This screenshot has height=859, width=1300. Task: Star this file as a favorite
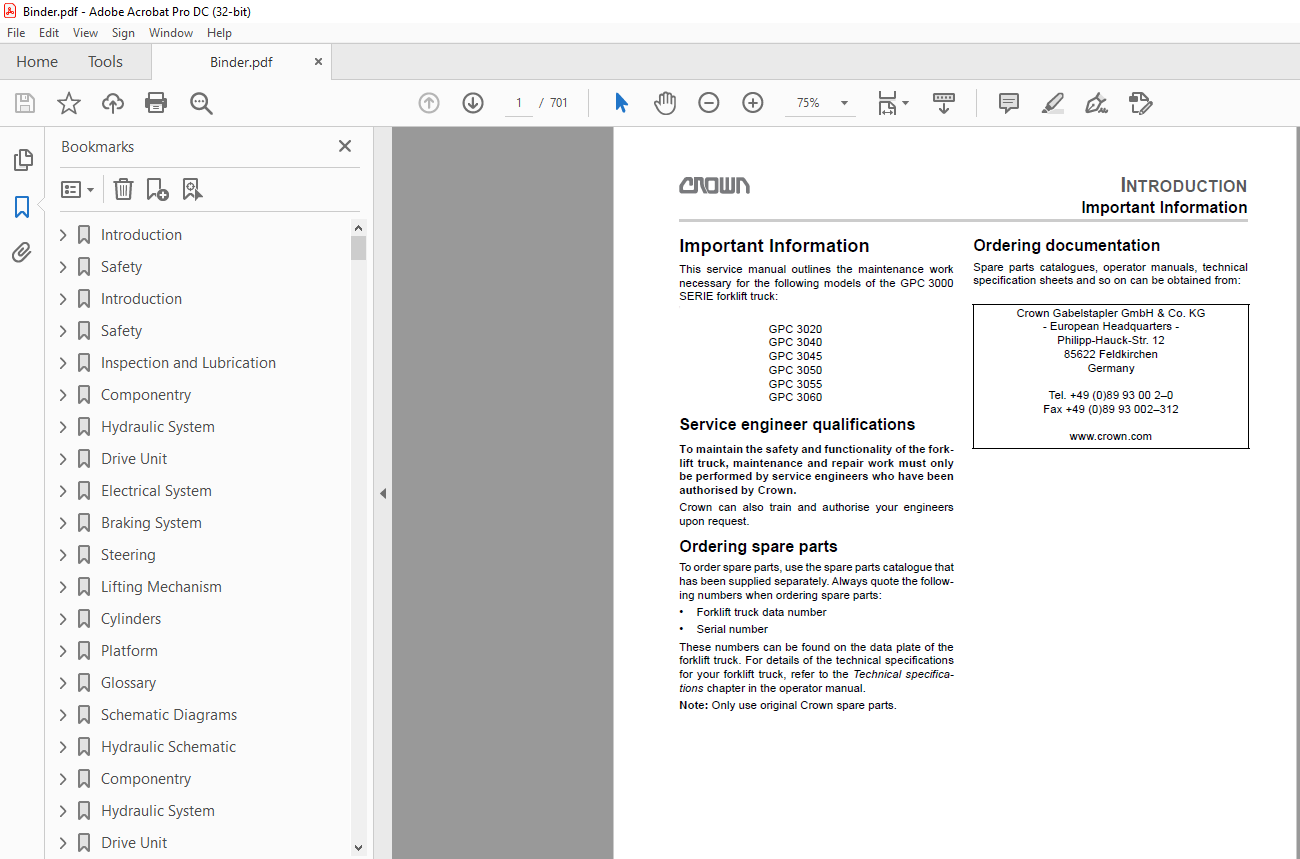pos(68,103)
